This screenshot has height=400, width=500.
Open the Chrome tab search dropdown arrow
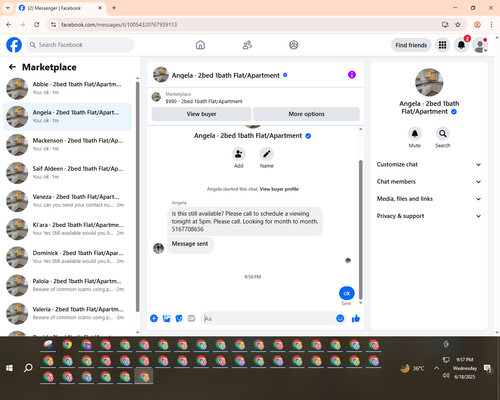pyautogui.click(x=8, y=8)
